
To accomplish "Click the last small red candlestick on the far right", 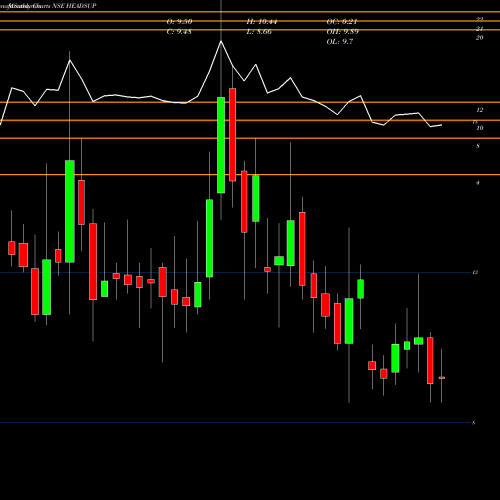I will 442,378.
